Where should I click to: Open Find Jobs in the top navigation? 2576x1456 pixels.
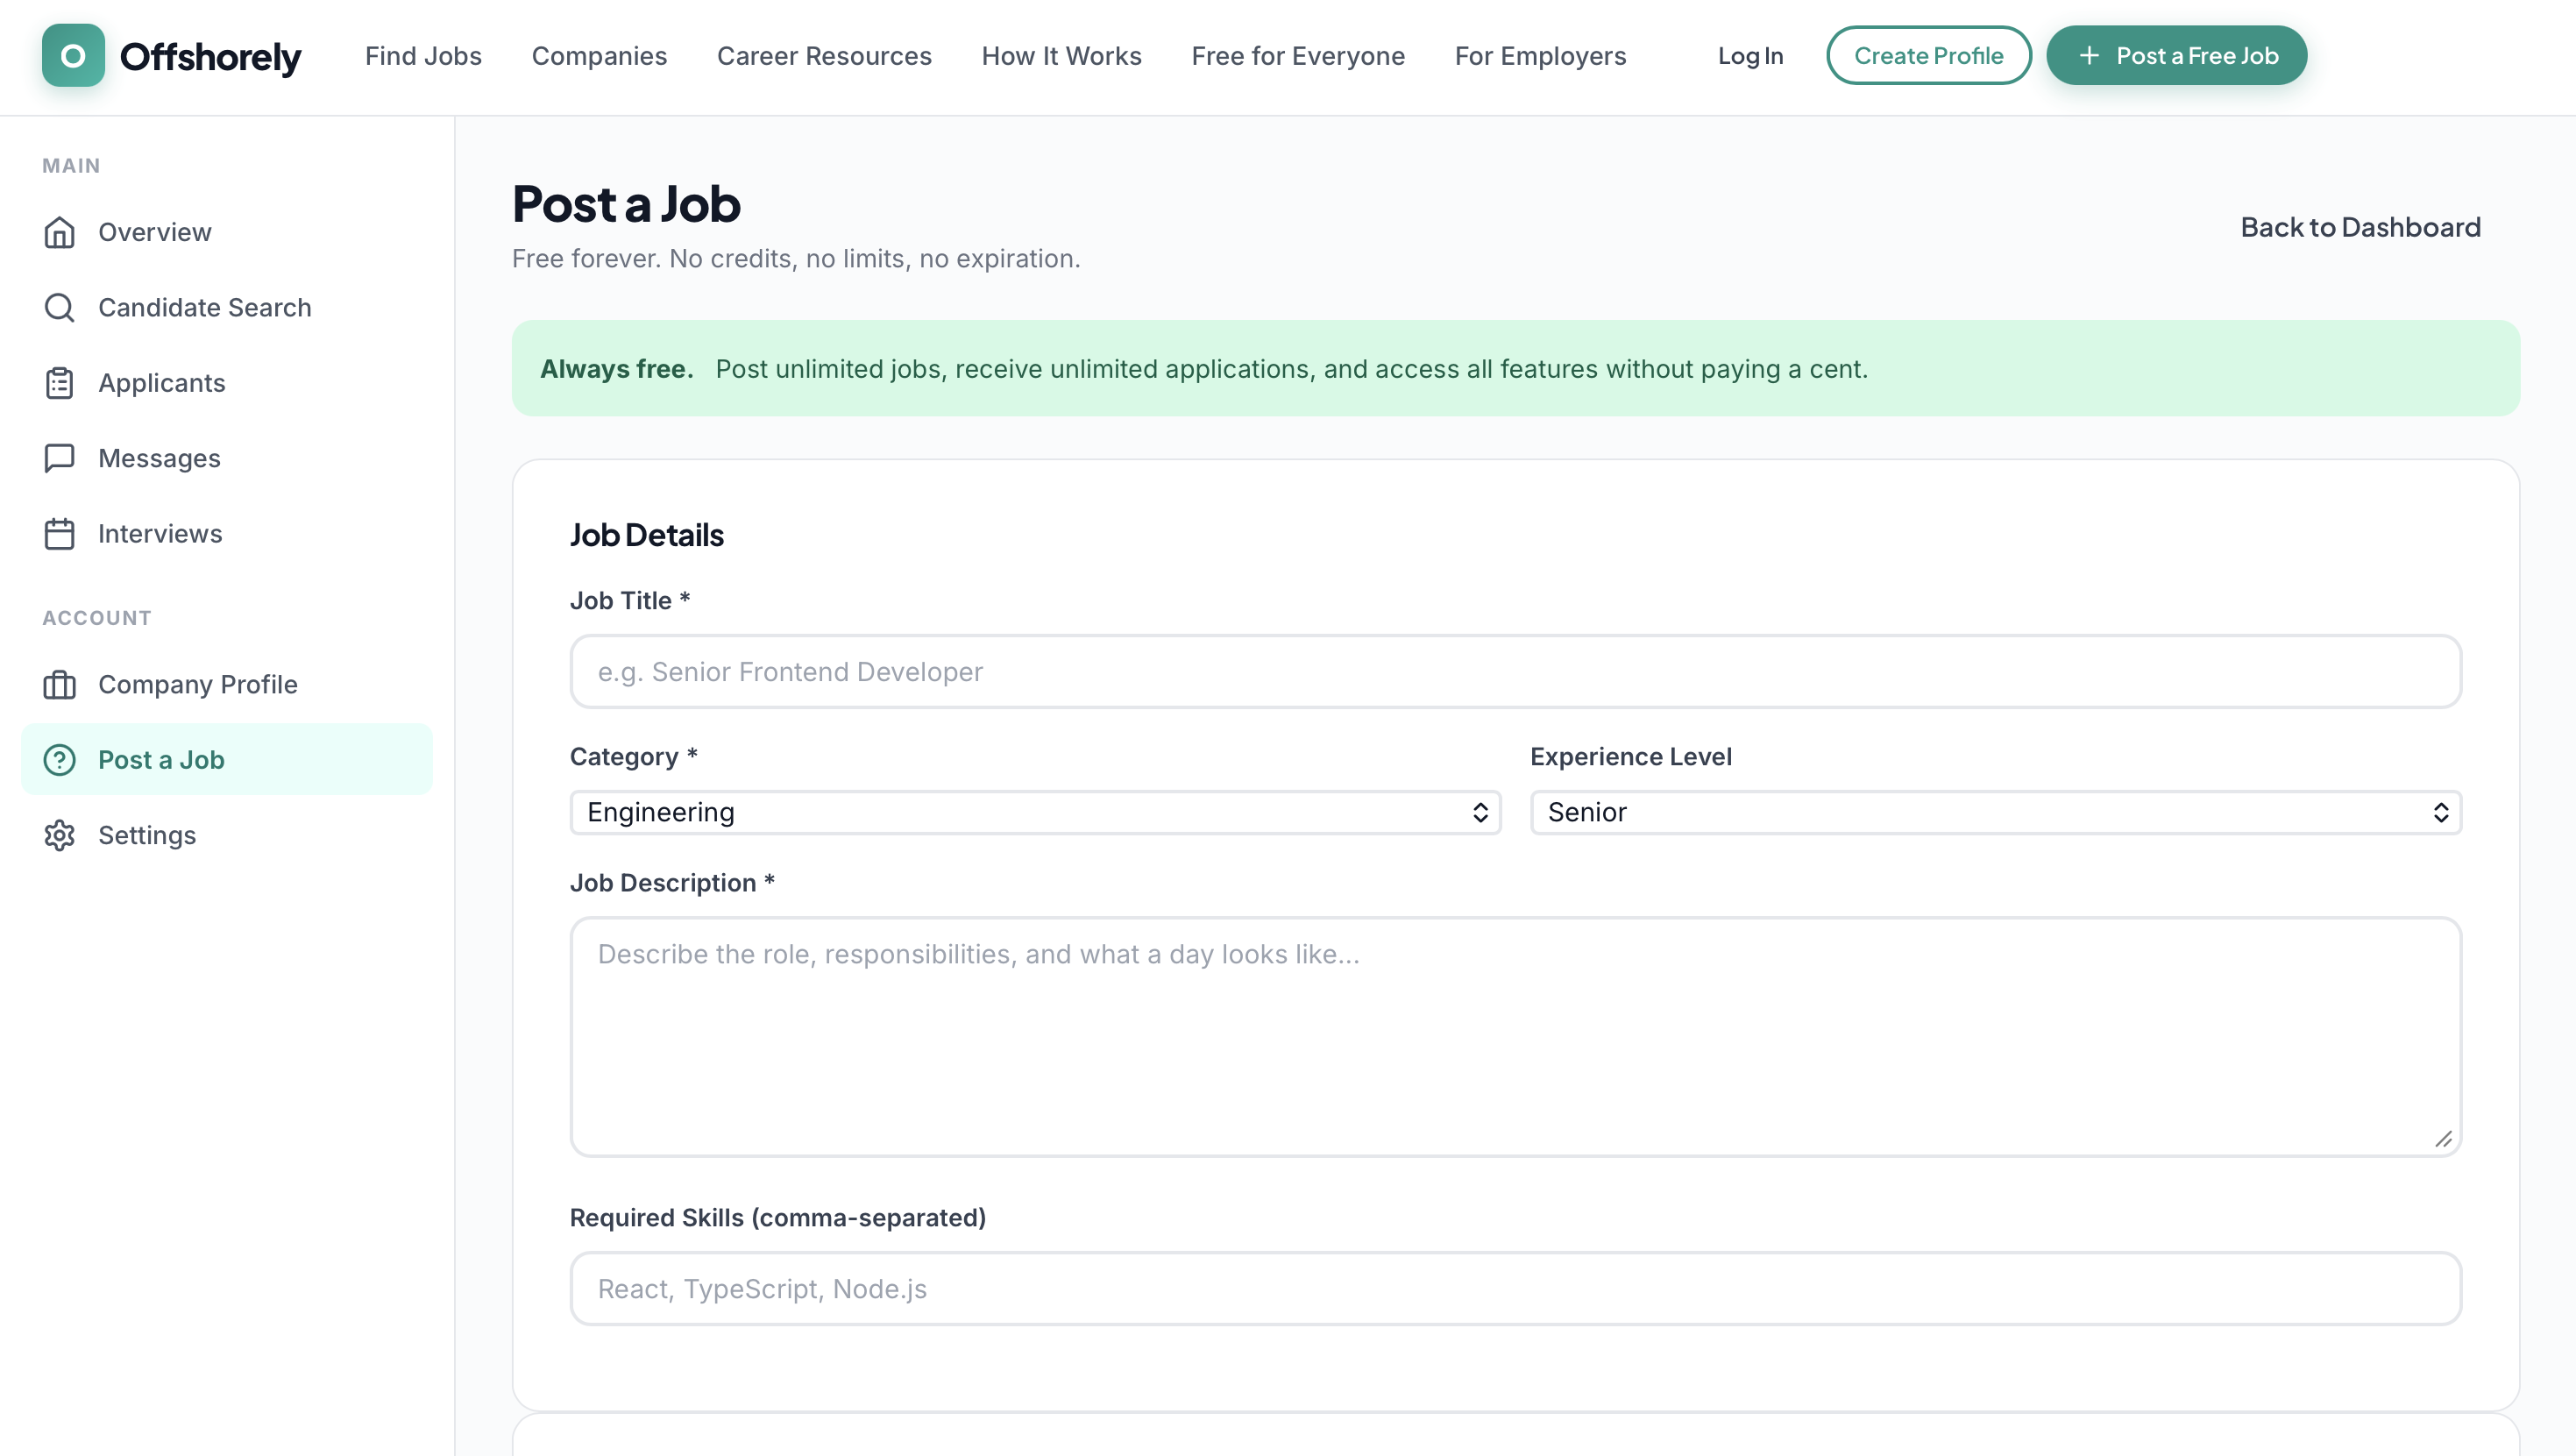423,56
